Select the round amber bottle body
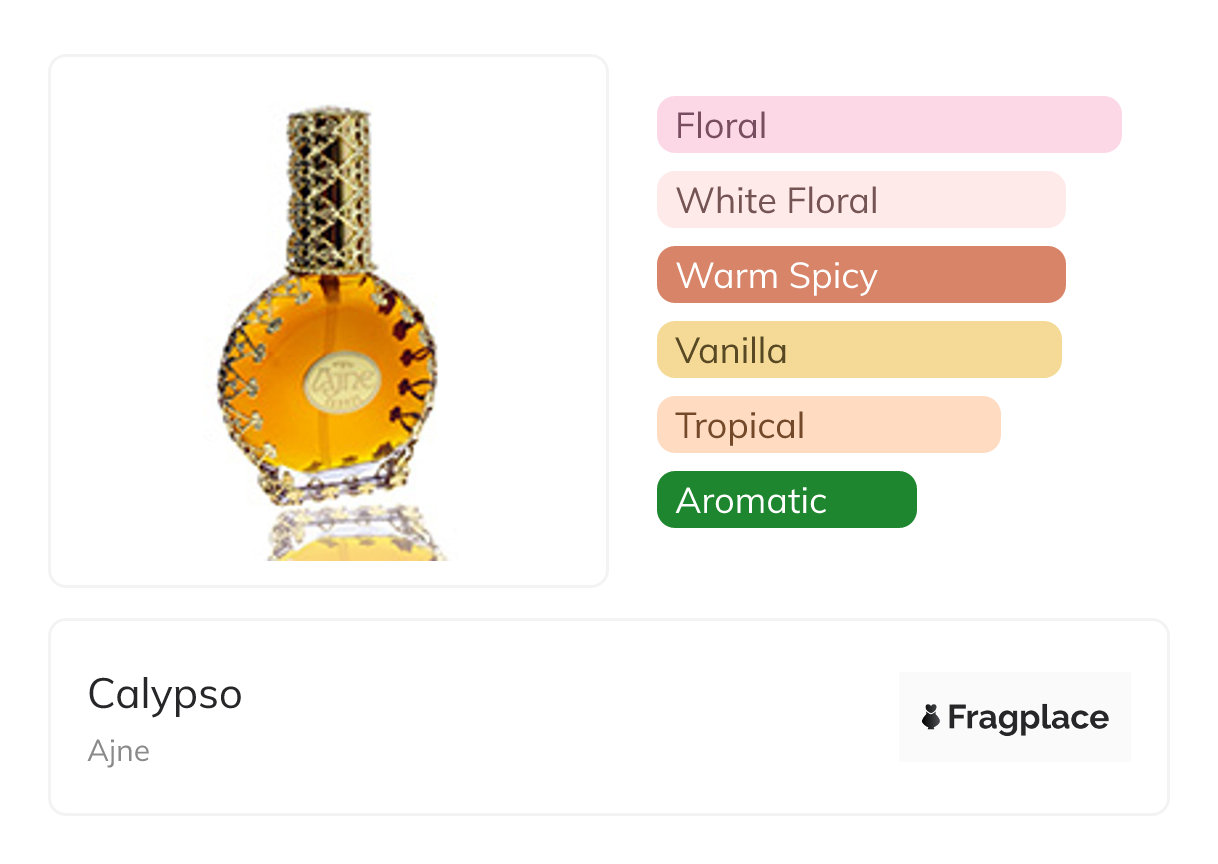This screenshot has width=1218, height=864. point(300,400)
